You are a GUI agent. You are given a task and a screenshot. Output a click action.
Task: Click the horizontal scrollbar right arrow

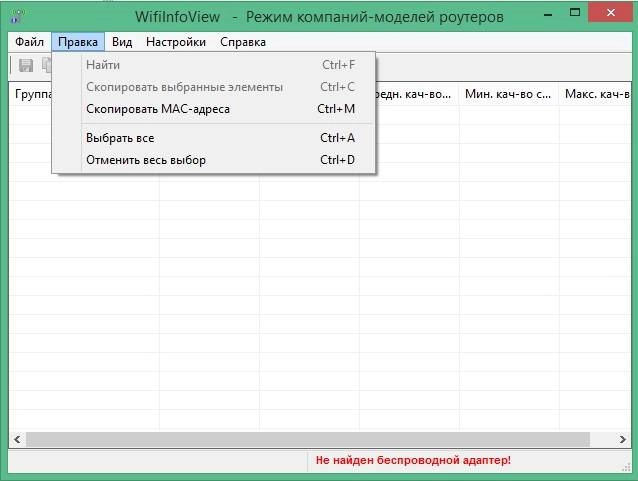623,439
